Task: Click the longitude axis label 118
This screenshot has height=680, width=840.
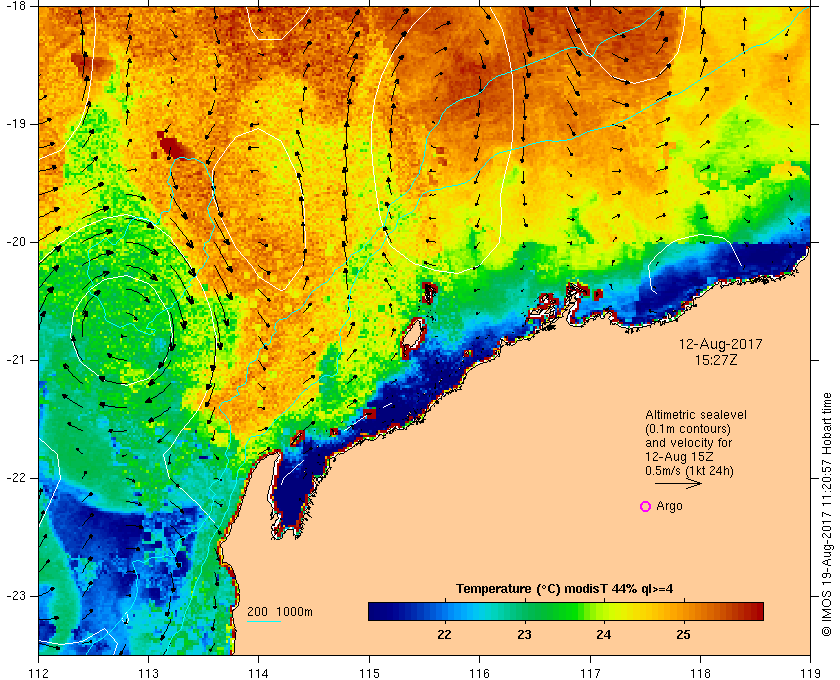Action: coord(700,673)
